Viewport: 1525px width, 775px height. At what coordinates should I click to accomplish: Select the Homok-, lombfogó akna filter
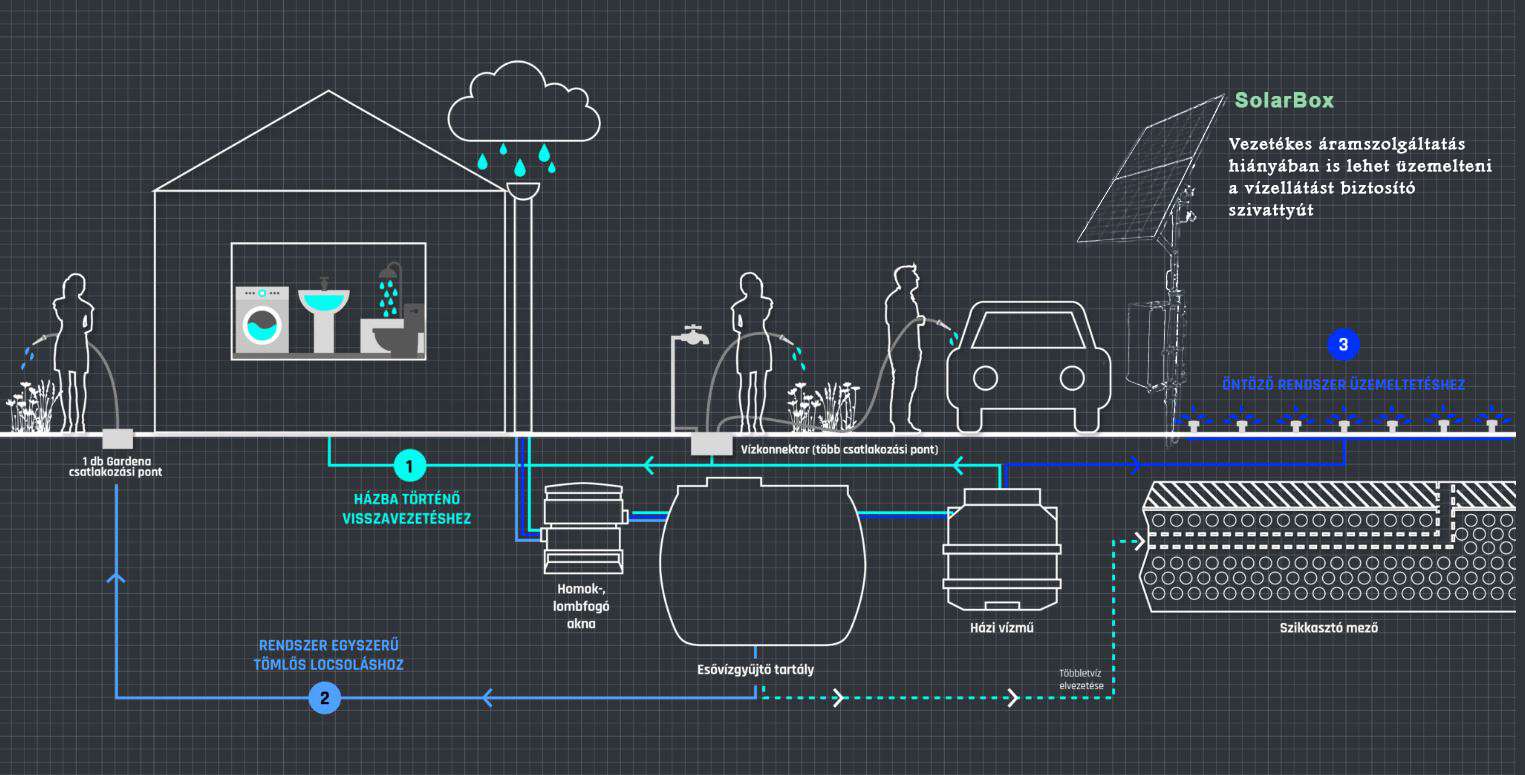(582, 529)
